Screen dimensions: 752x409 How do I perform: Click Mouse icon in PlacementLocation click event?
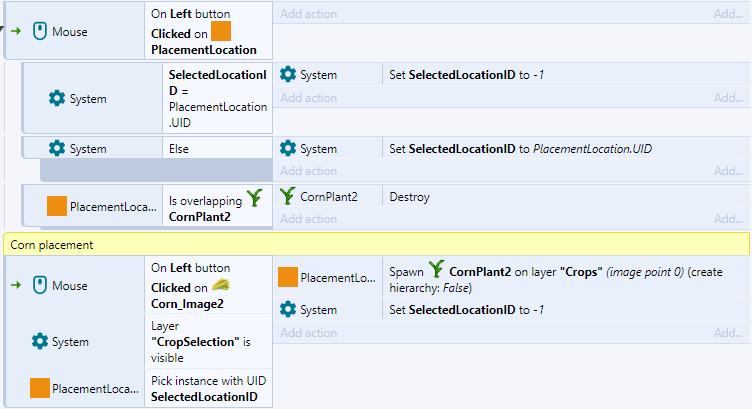pos(40,32)
